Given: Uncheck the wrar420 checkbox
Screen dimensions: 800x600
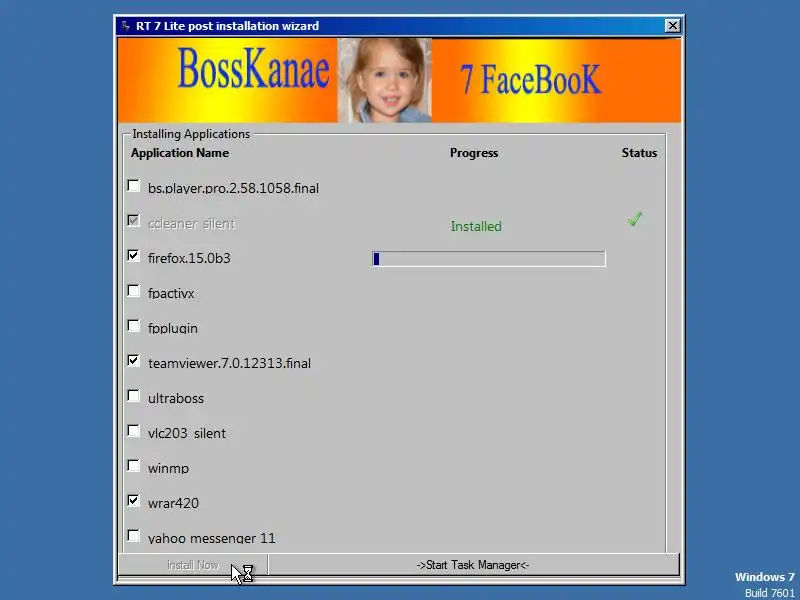Looking at the screenshot, I should pos(134,501).
